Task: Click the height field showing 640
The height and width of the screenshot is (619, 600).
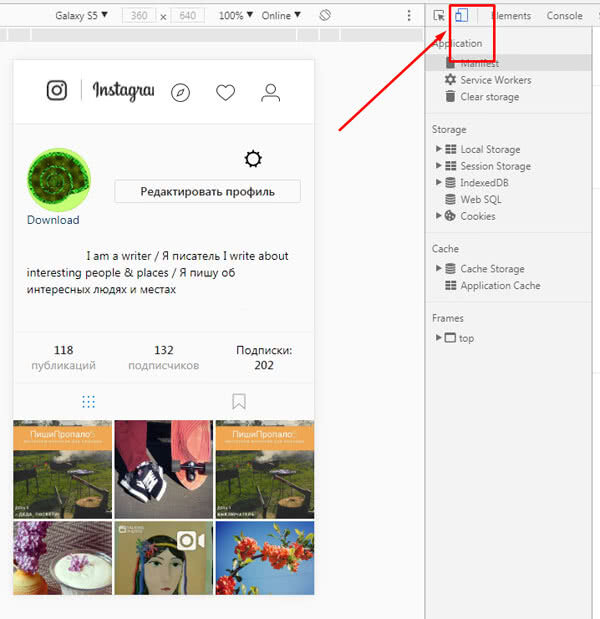Action: pos(188,15)
